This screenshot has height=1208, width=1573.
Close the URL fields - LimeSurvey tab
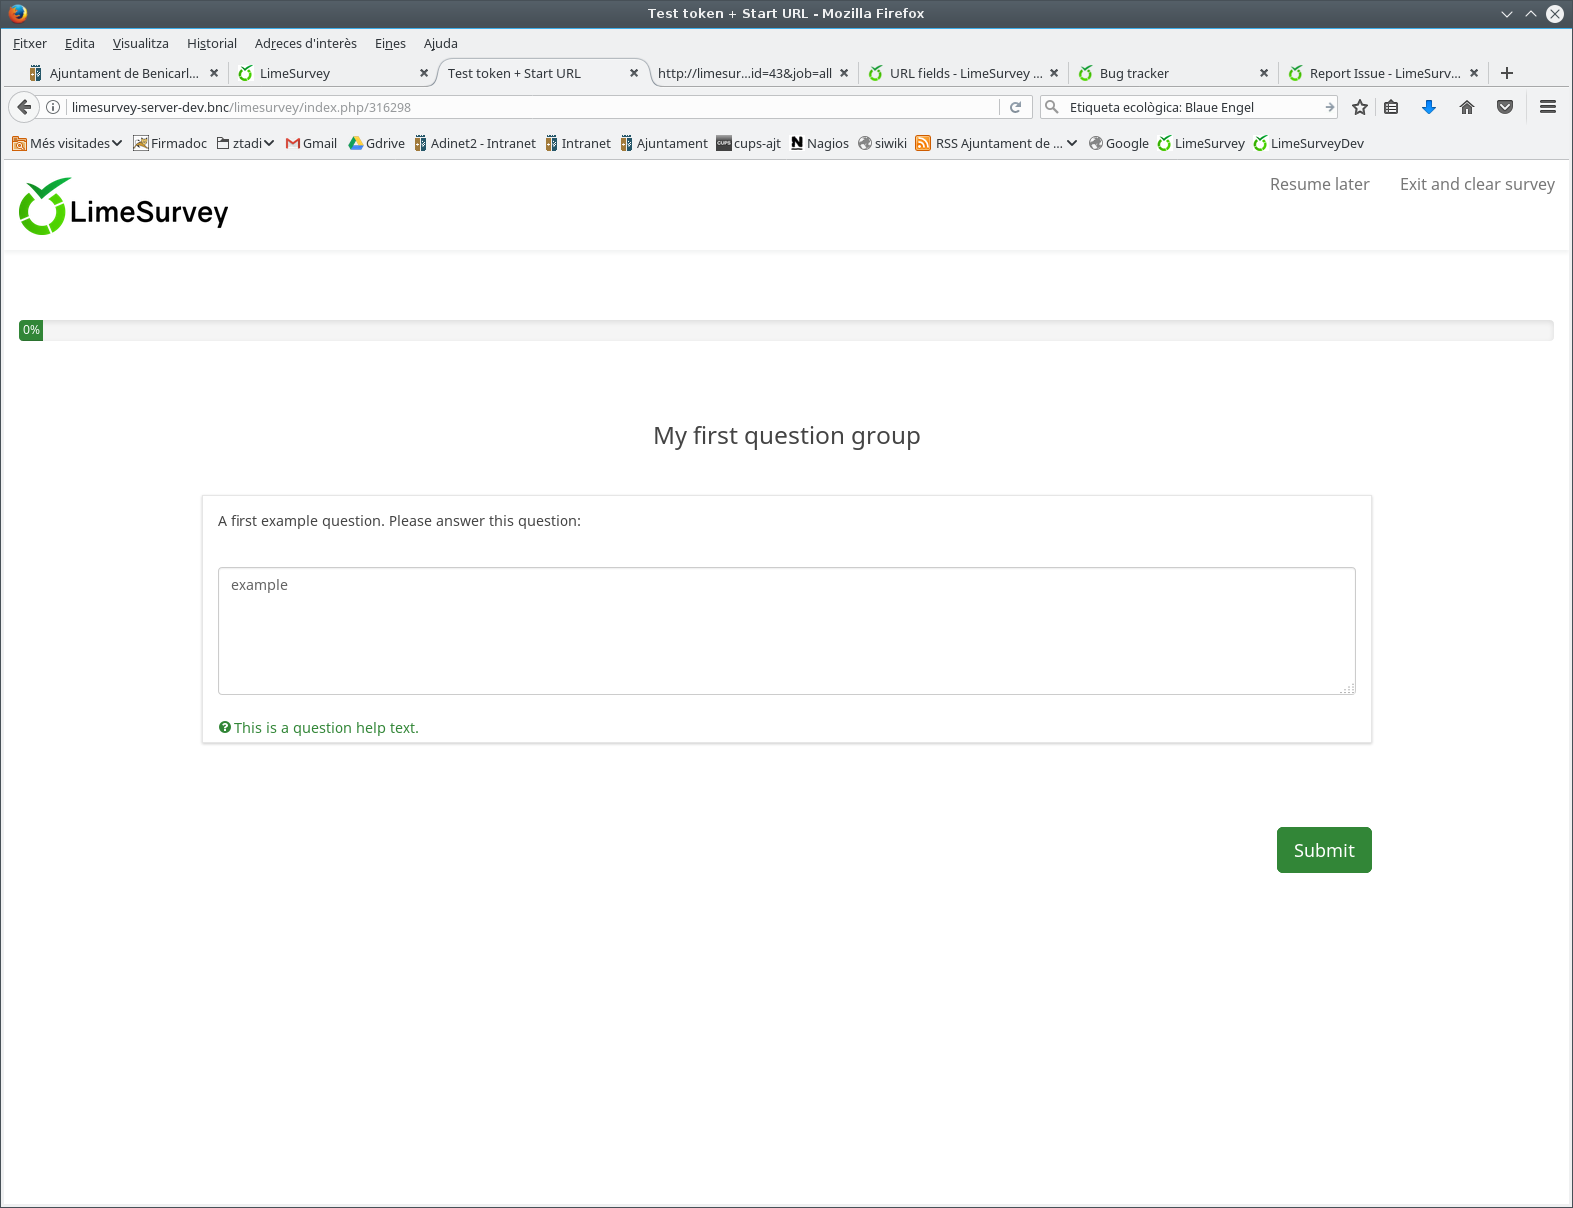1054,73
